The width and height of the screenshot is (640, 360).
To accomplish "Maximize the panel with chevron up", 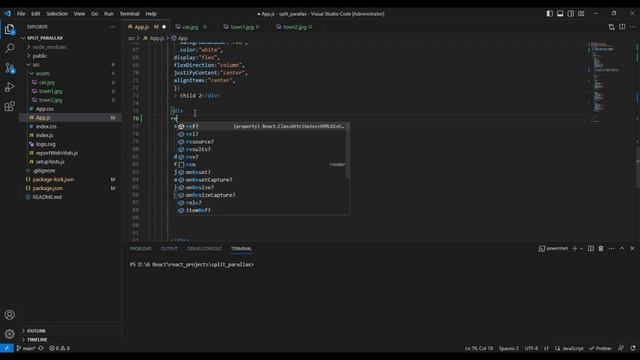I will coord(622,249).
